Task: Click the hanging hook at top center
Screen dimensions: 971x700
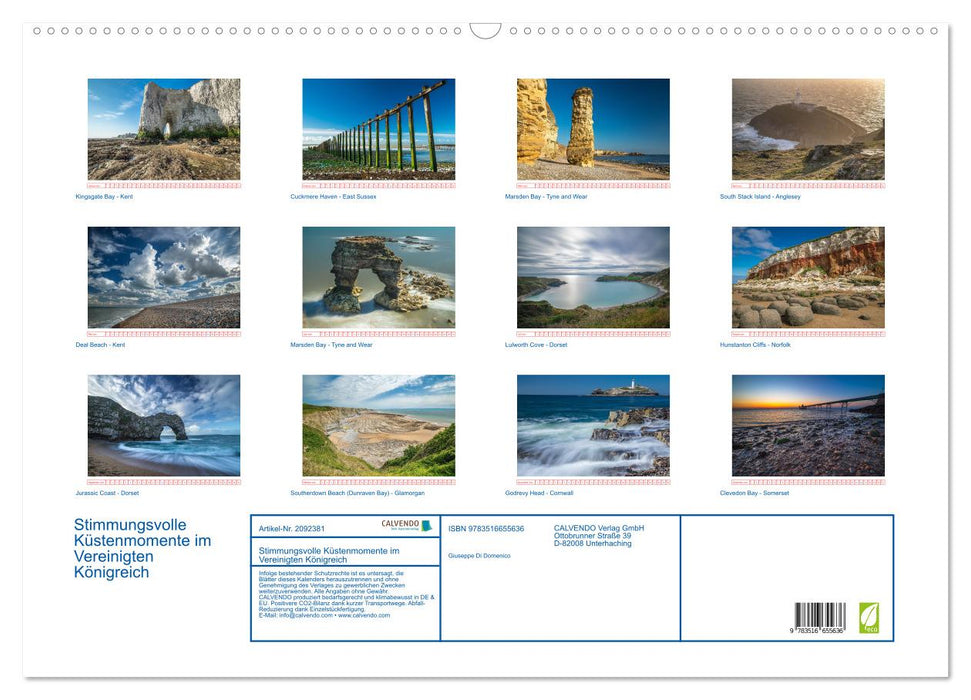Action: click(485, 28)
